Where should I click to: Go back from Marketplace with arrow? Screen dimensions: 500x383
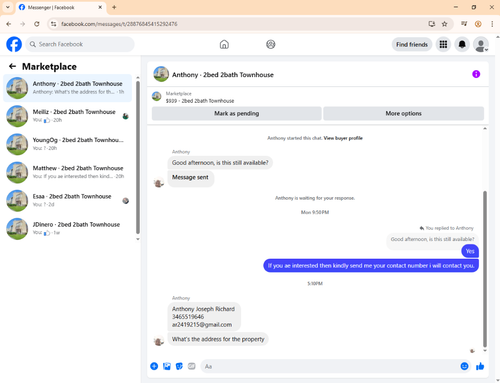tap(12, 66)
